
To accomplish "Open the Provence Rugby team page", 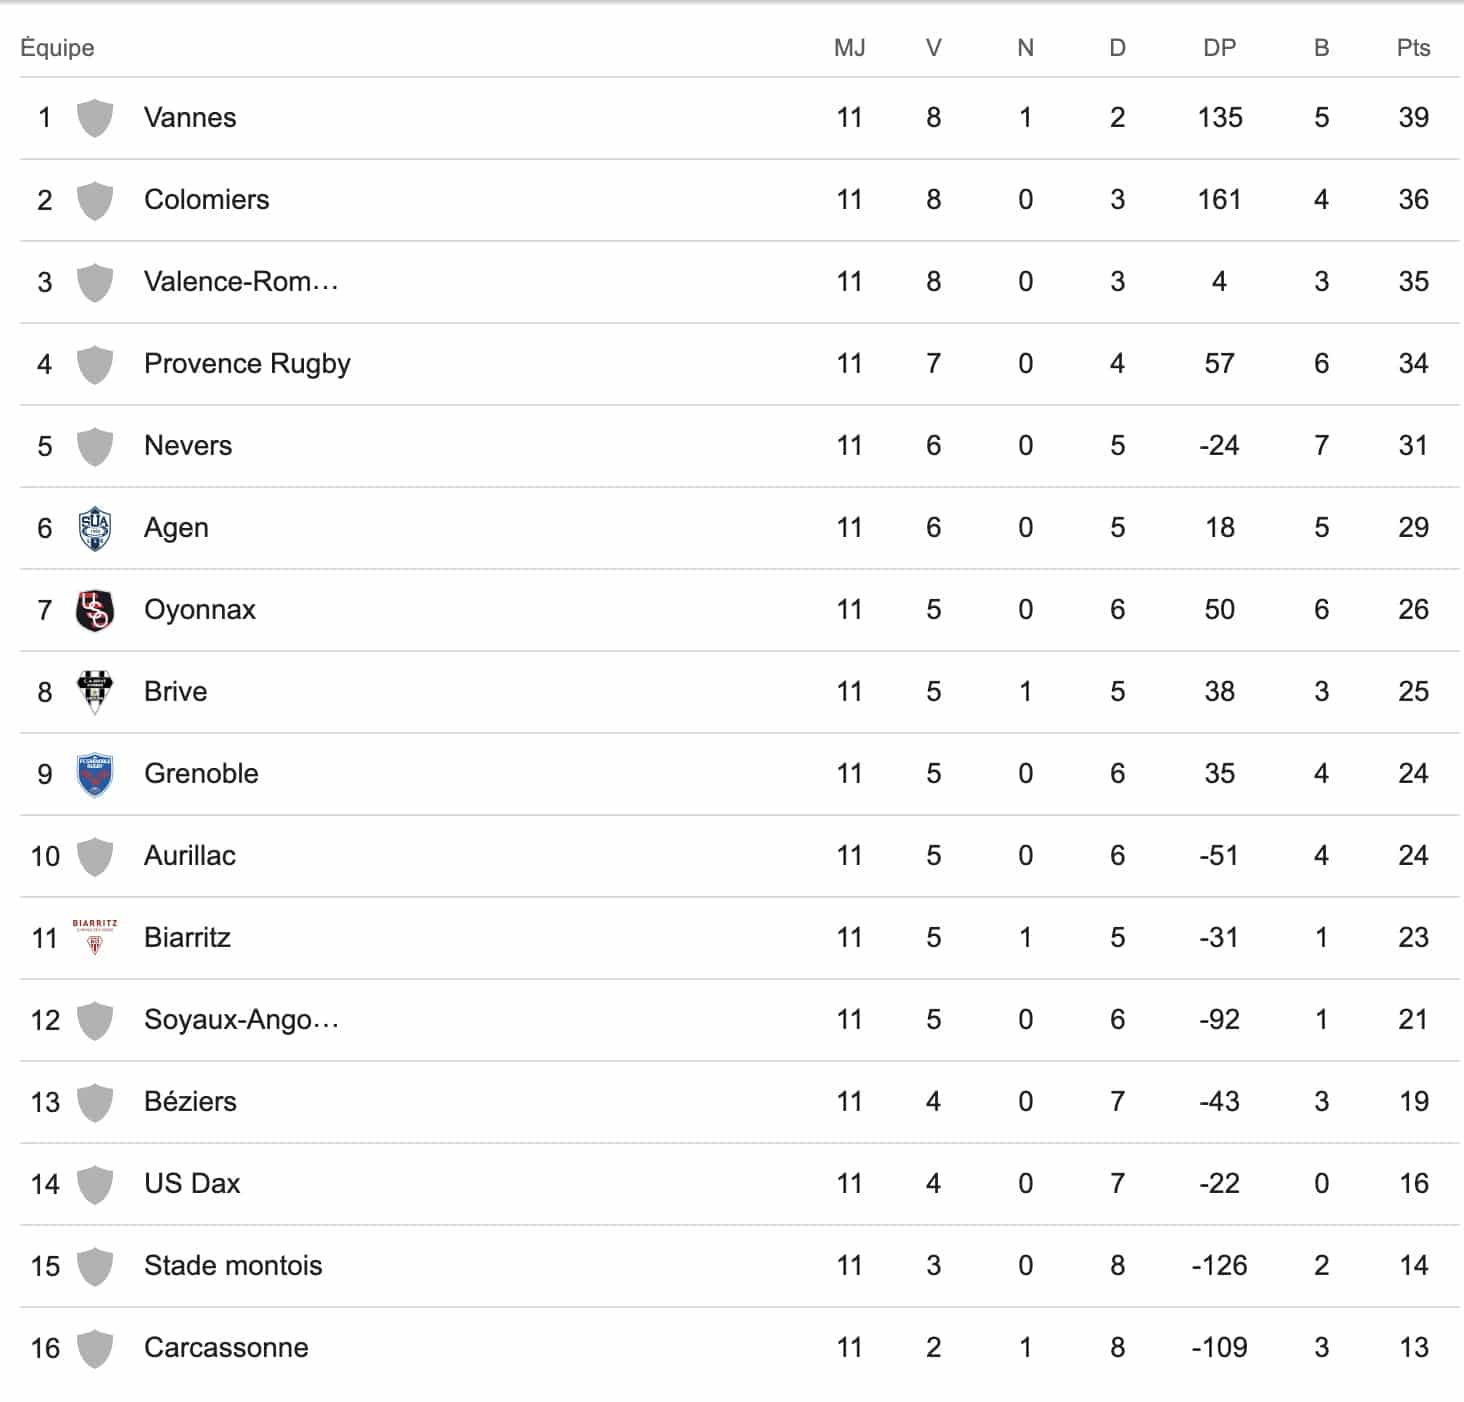I will point(247,364).
